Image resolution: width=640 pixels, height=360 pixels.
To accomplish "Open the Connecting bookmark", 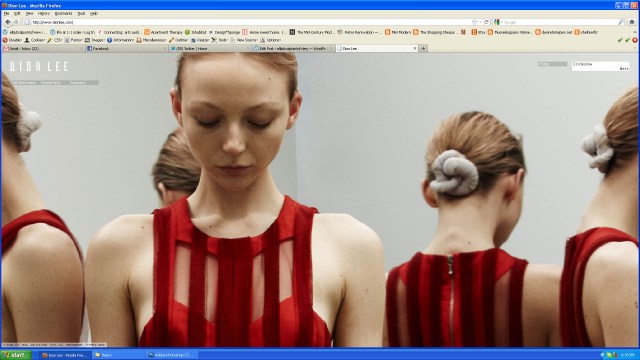I will (119, 32).
